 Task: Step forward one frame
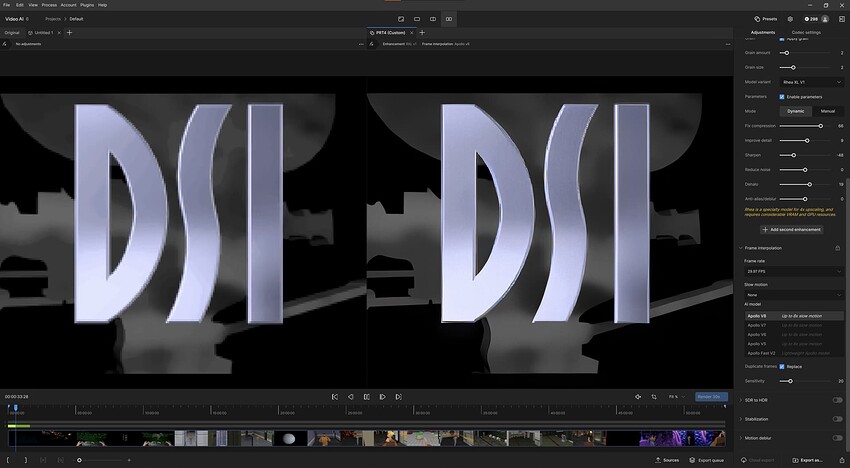(382, 397)
